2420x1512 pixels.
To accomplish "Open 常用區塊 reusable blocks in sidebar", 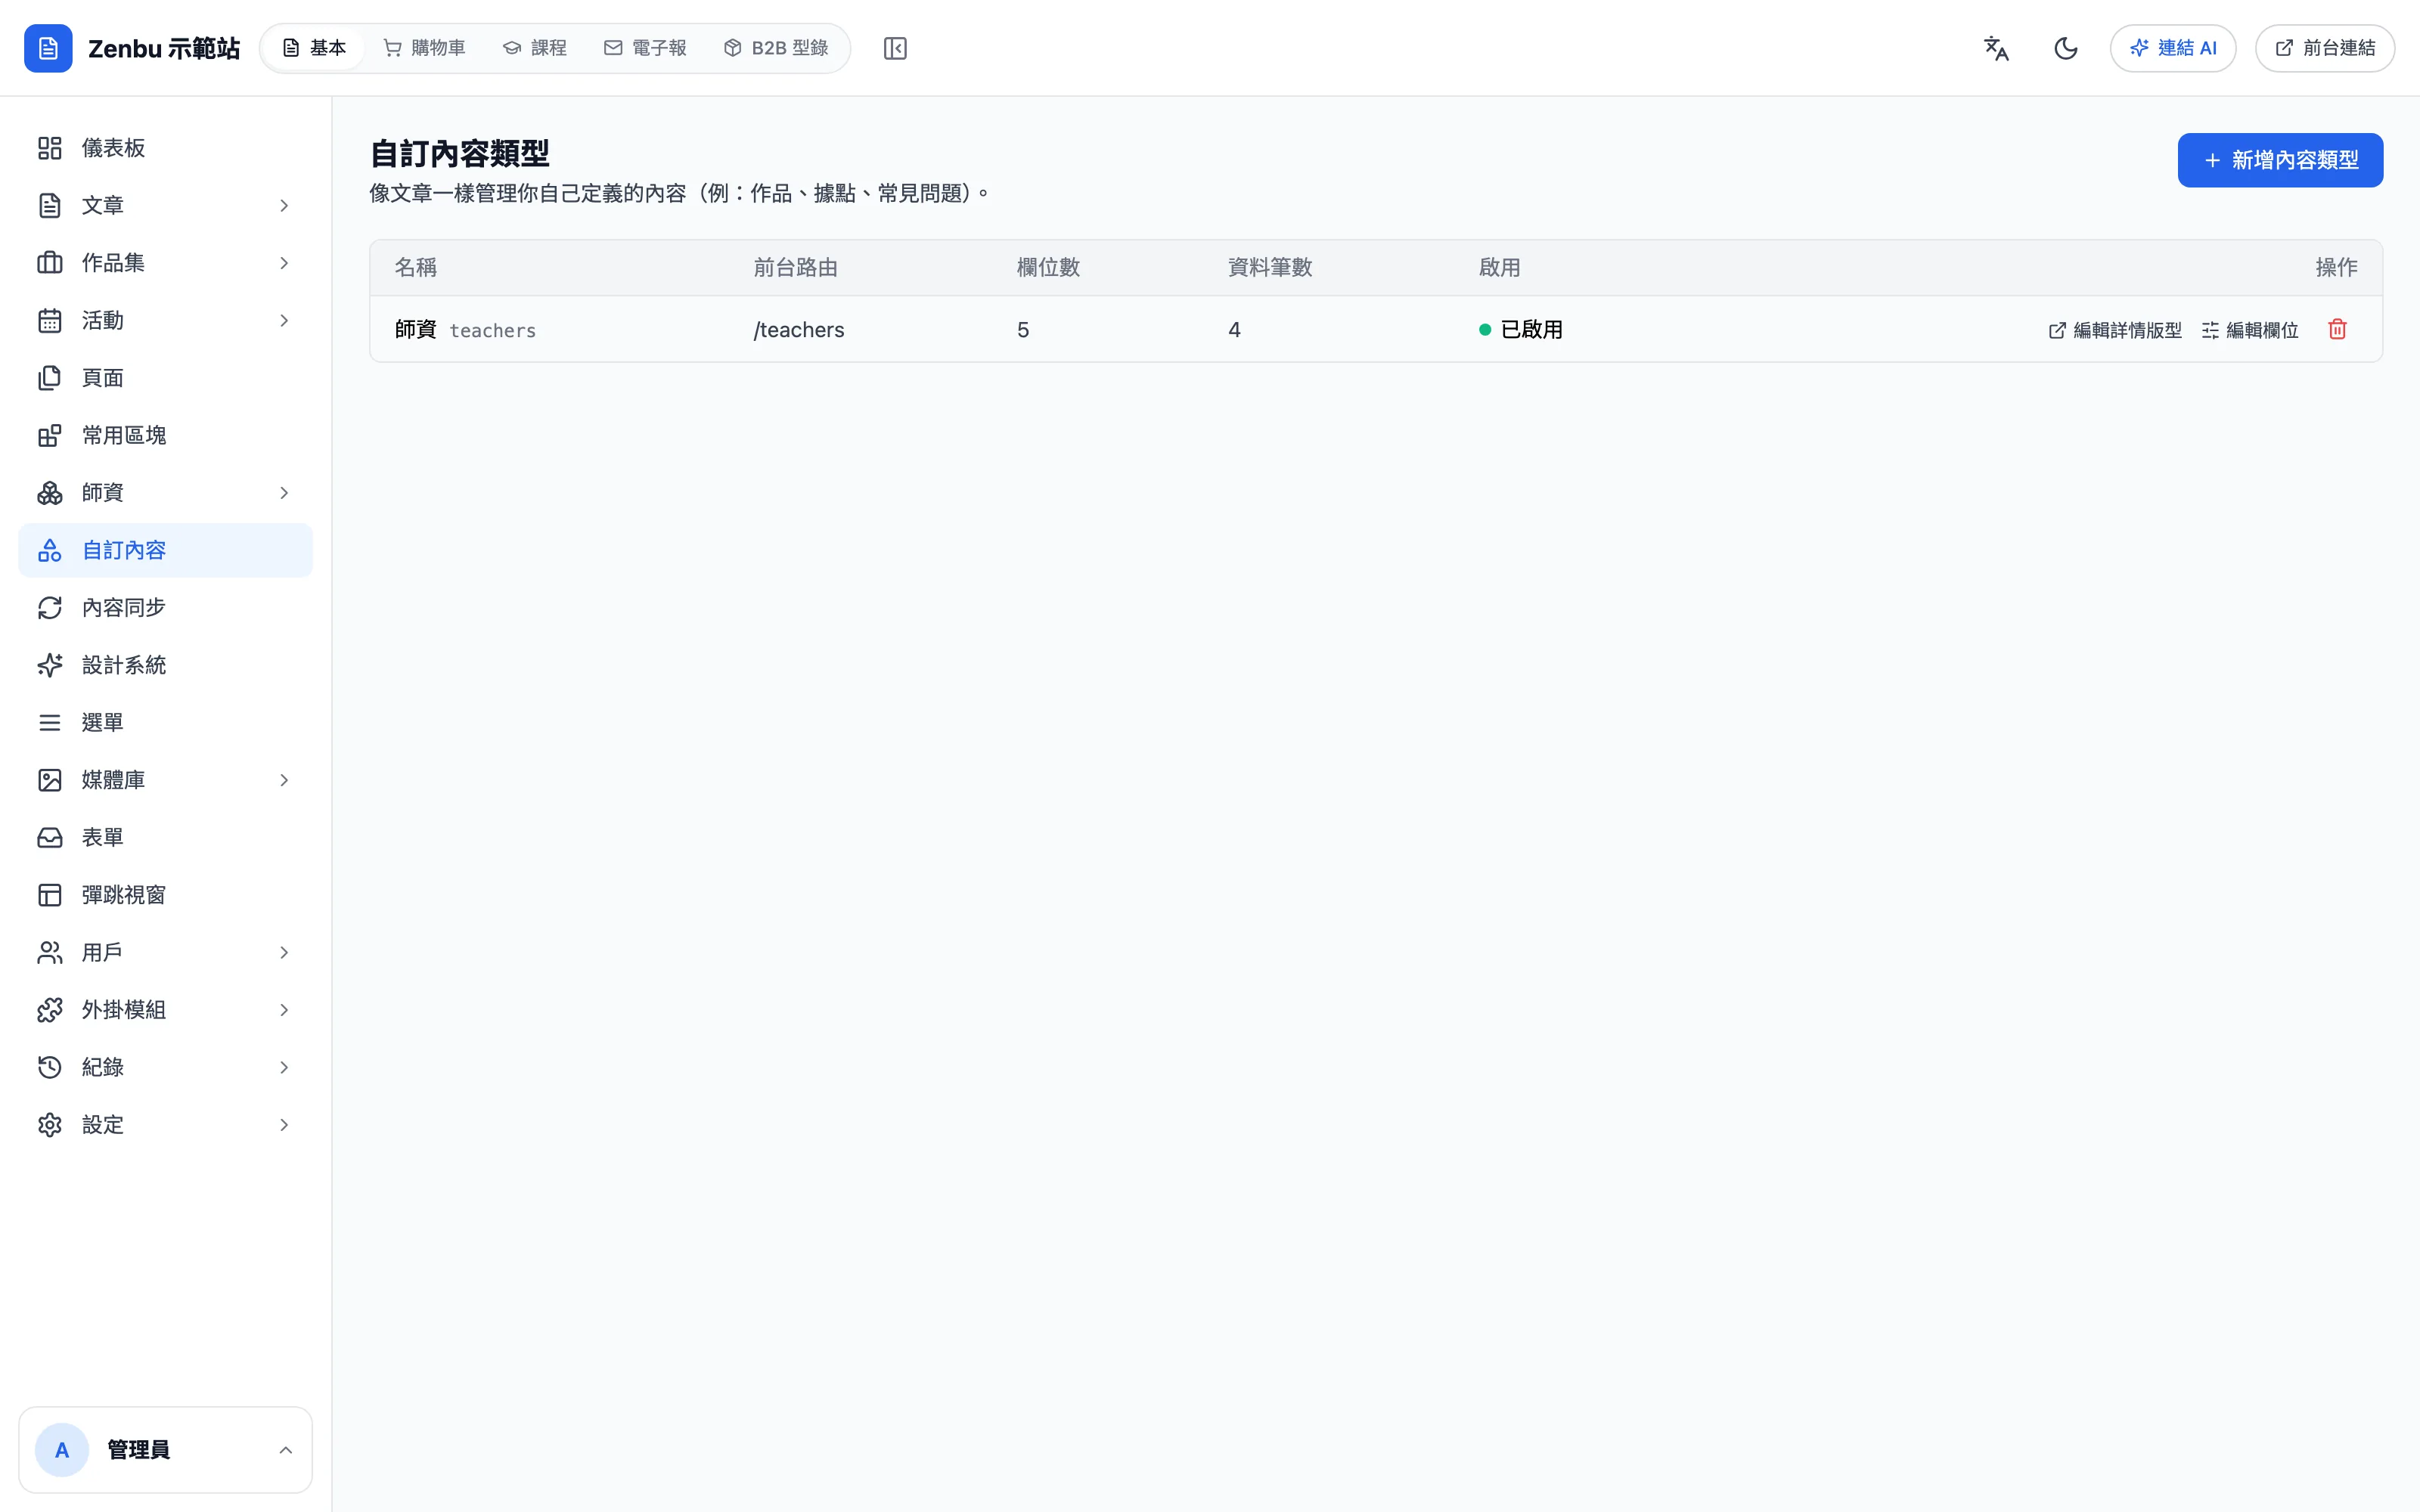I will (165, 435).
